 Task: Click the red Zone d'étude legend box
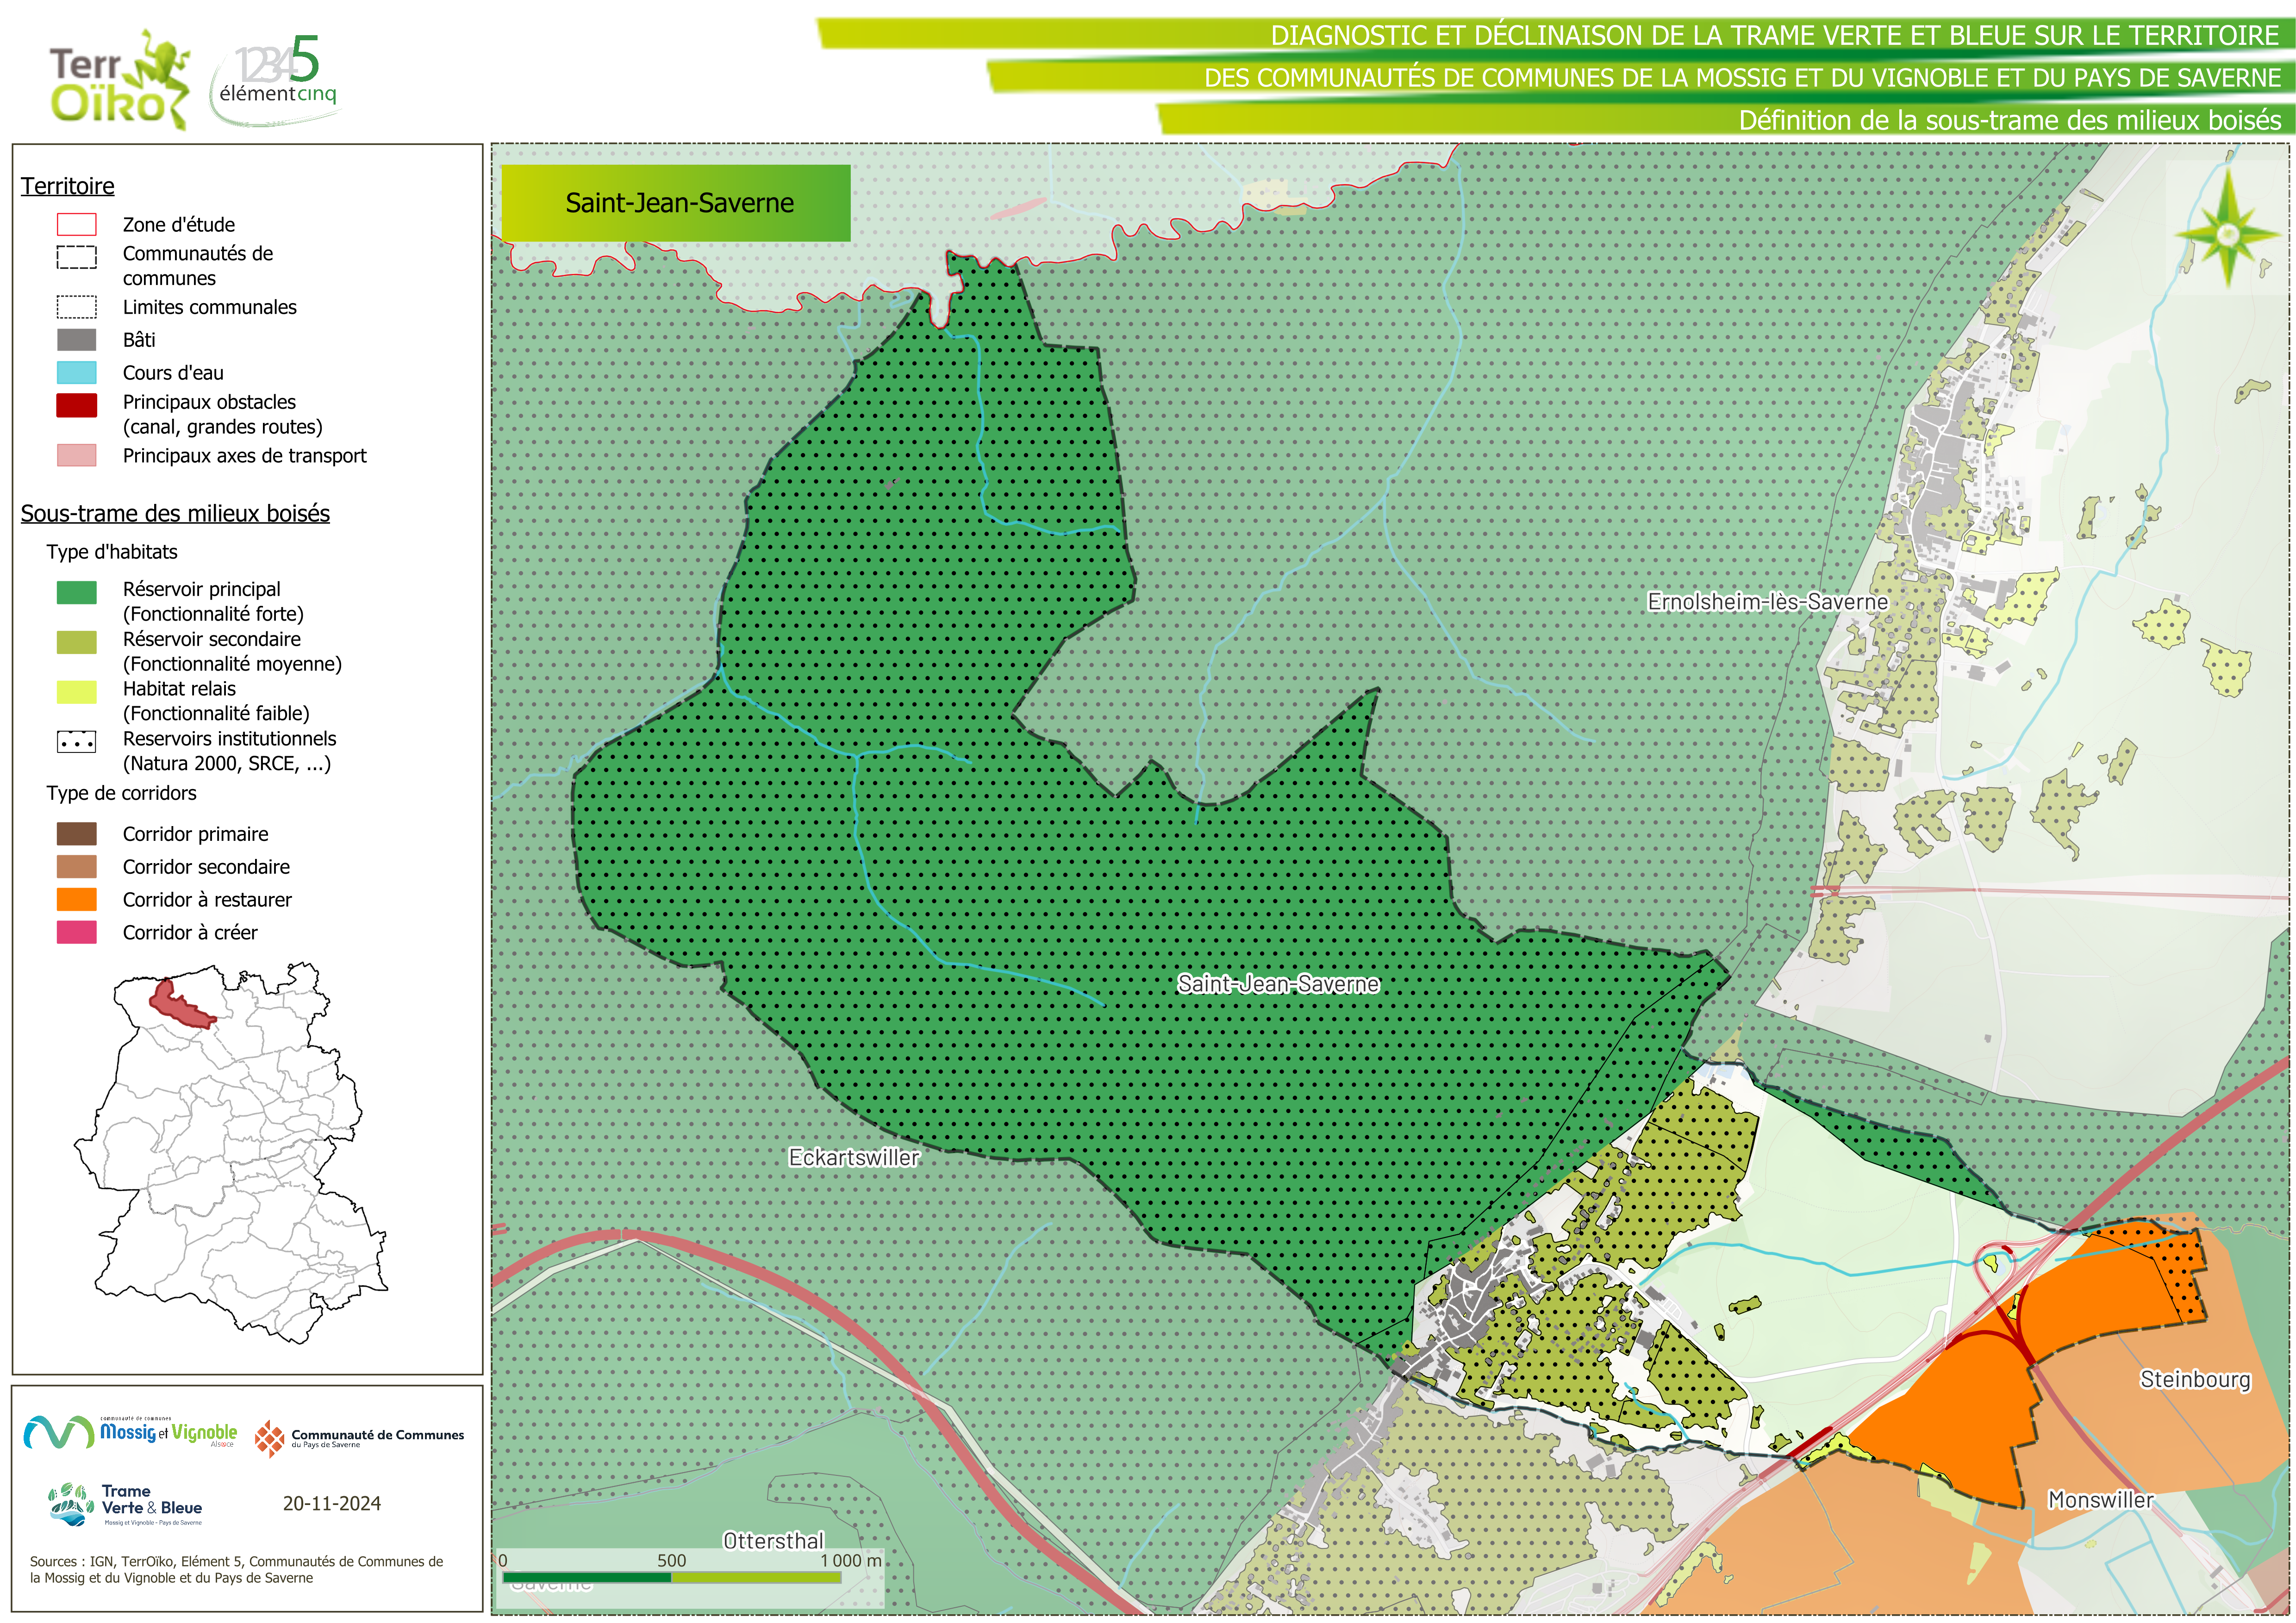tap(77, 224)
